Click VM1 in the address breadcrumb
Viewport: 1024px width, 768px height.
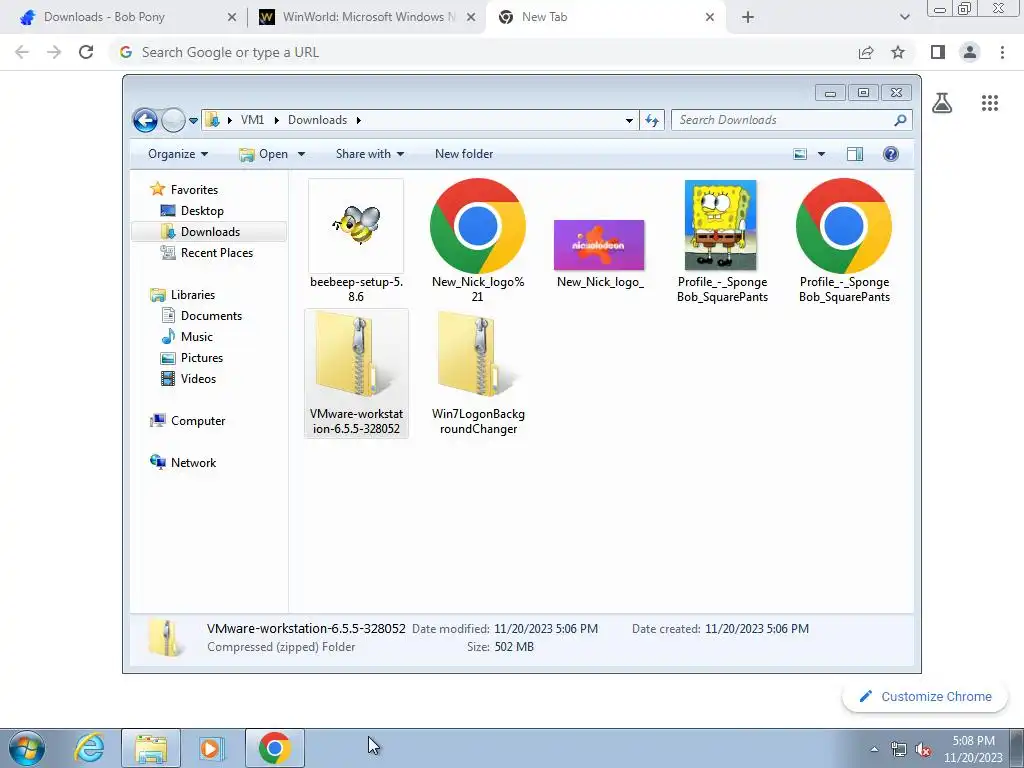(x=252, y=120)
